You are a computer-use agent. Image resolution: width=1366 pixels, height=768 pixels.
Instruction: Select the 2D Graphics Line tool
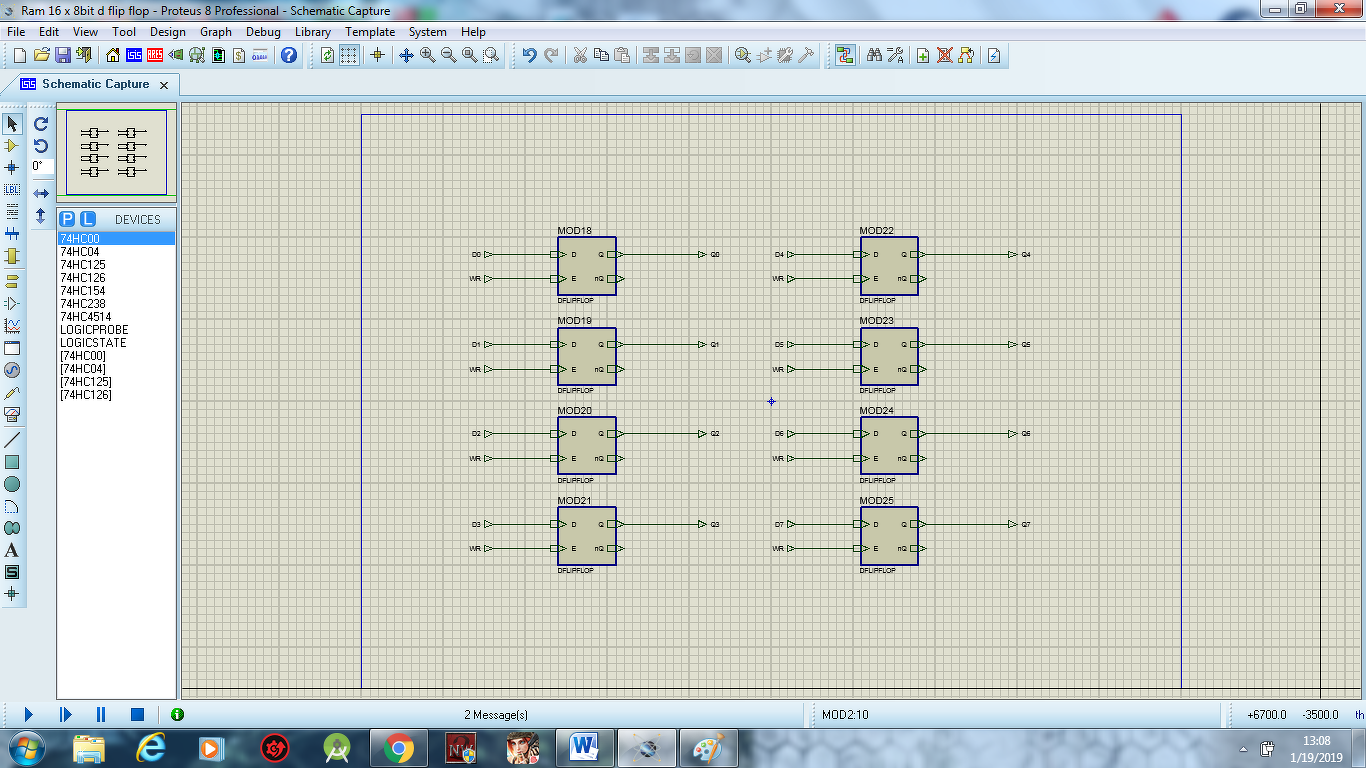coord(12,440)
